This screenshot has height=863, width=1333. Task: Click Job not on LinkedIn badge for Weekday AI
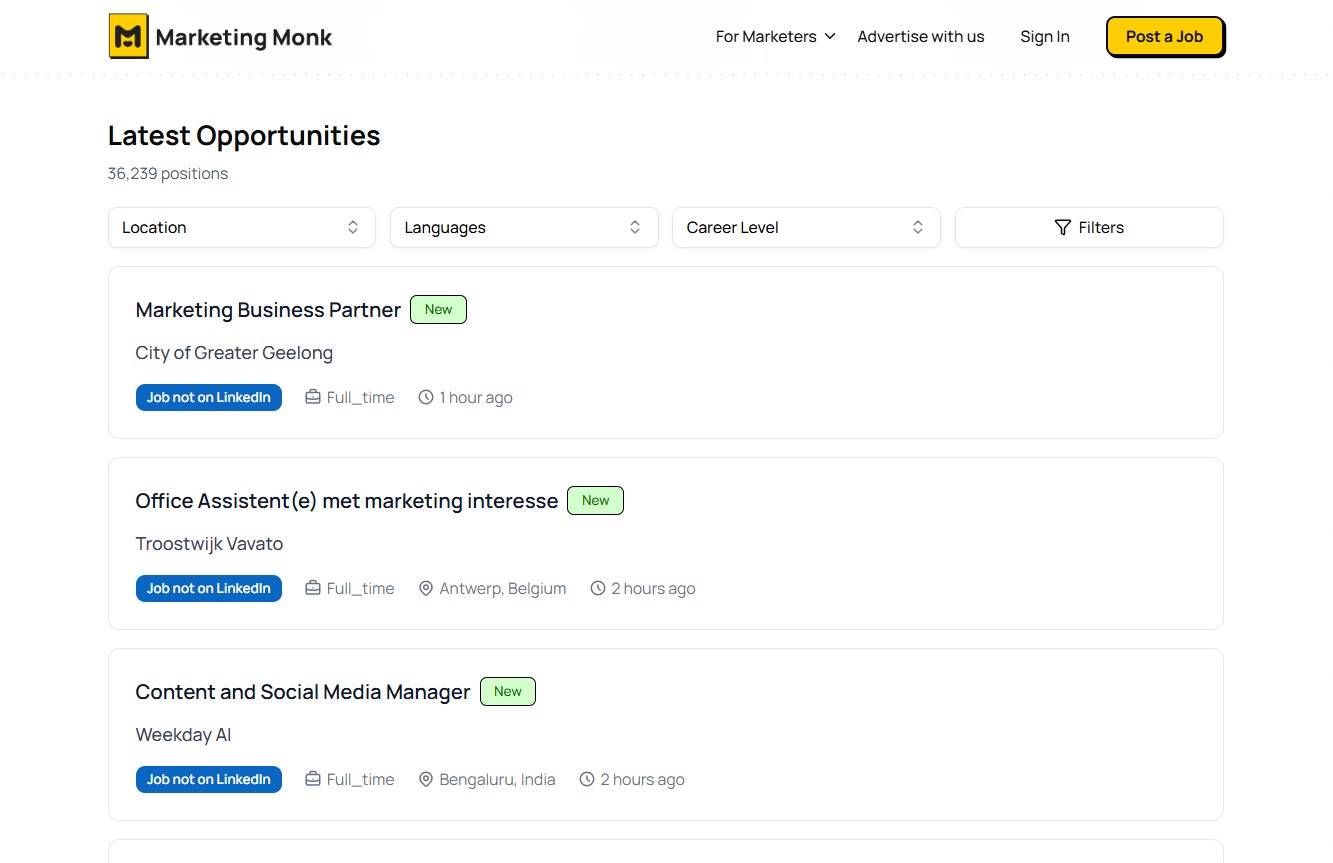click(209, 779)
